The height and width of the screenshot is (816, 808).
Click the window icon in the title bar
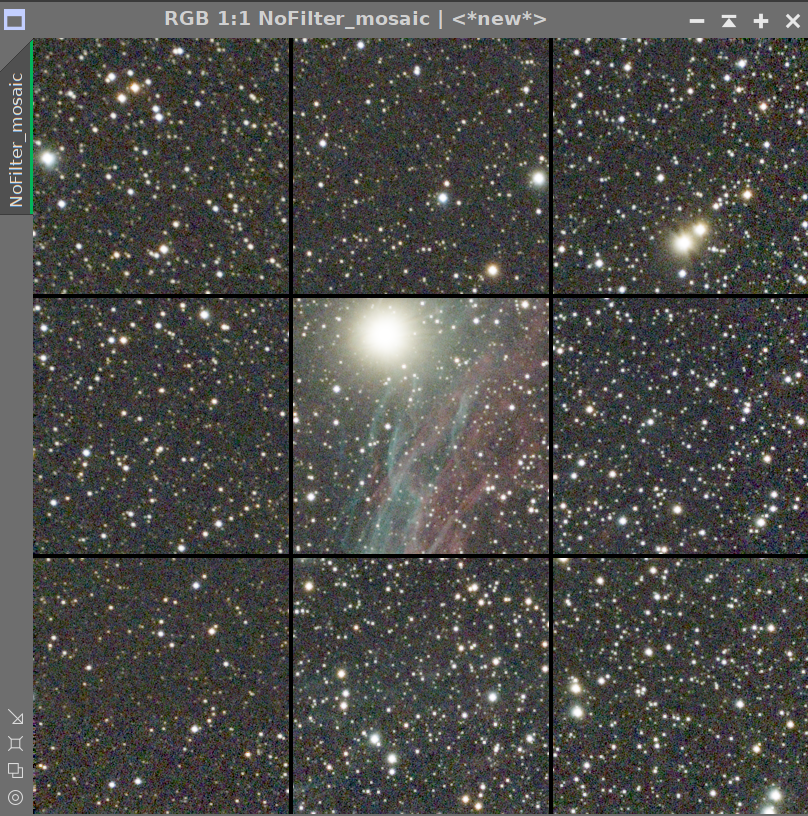[x=14, y=20]
